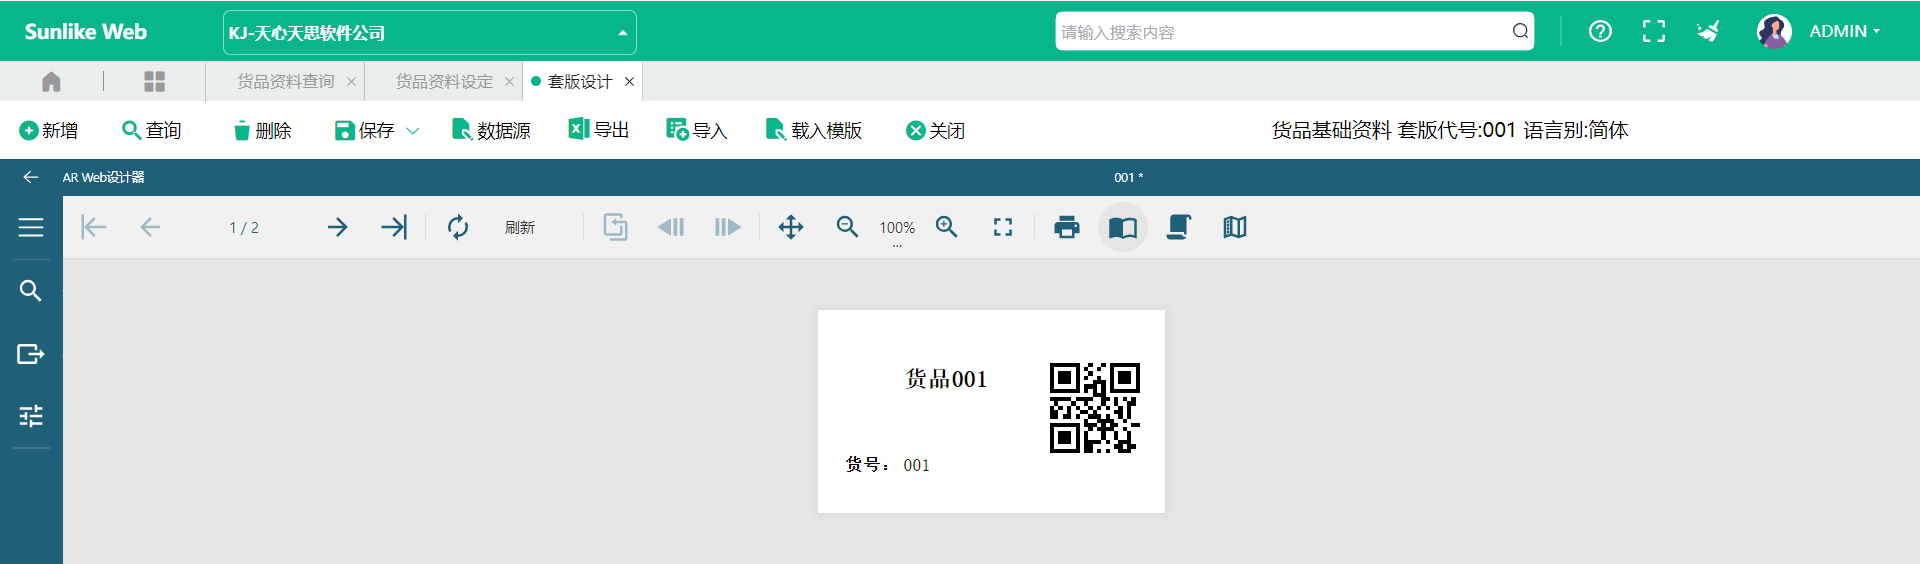Click the user avatar picture
The image size is (1920, 564).
click(1774, 31)
